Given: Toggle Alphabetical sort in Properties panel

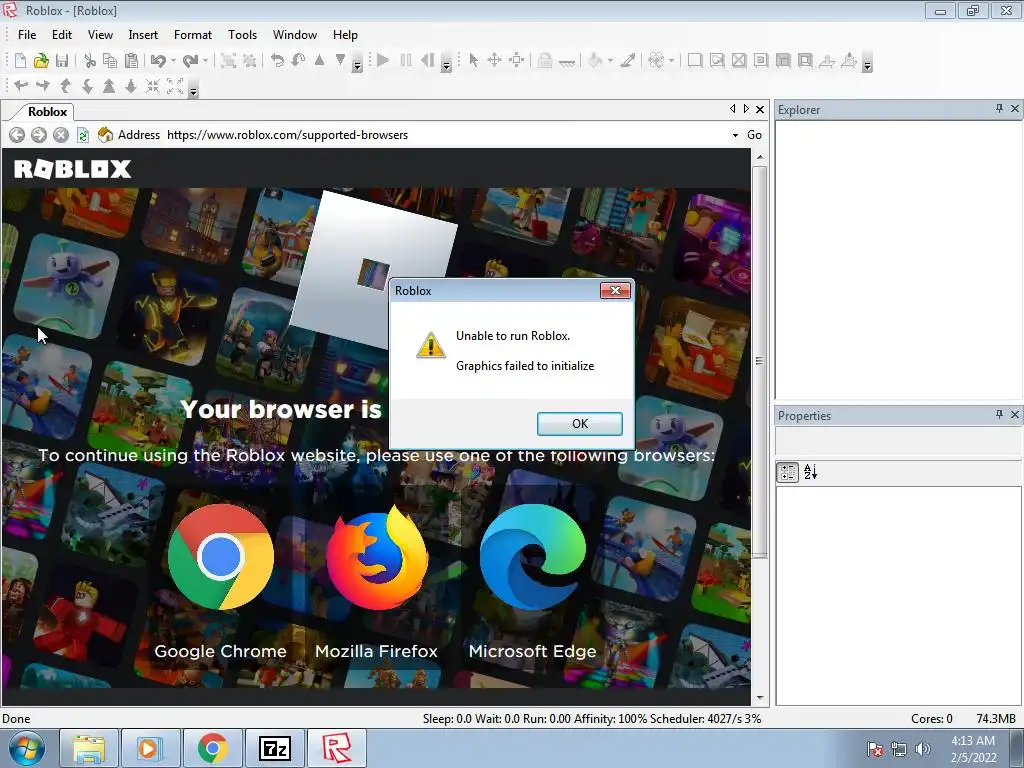Looking at the screenshot, I should coord(810,472).
